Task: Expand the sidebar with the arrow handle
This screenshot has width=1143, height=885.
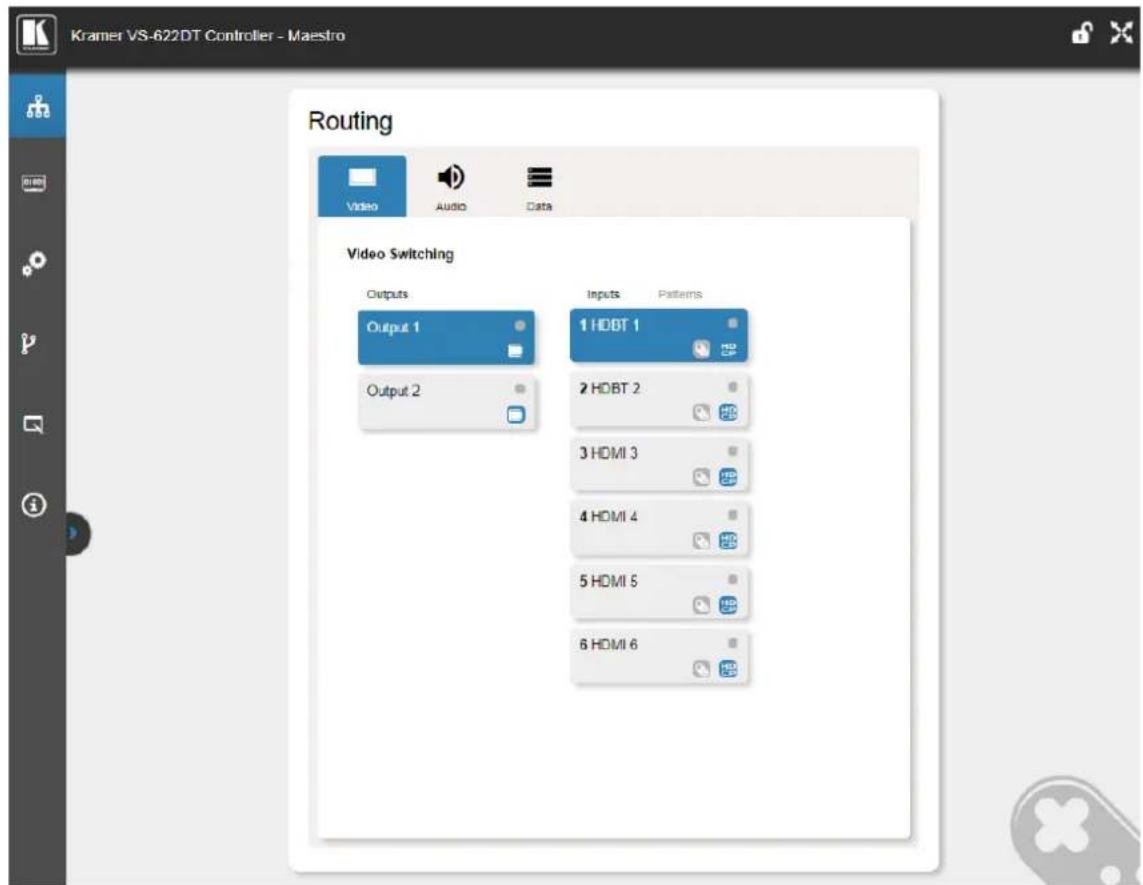Action: click(76, 534)
